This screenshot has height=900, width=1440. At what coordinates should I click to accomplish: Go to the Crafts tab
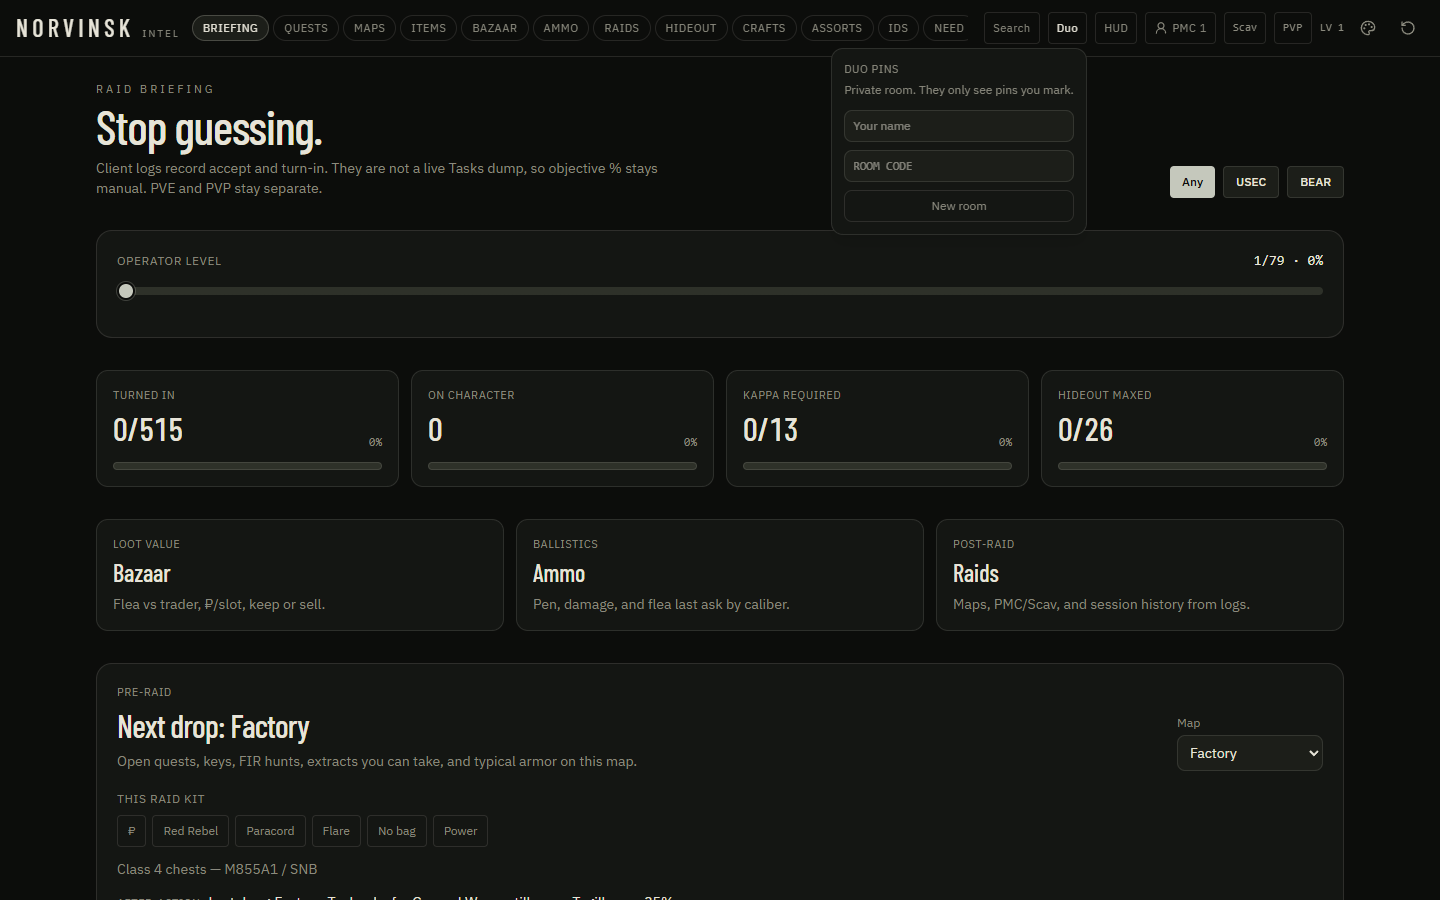[764, 28]
